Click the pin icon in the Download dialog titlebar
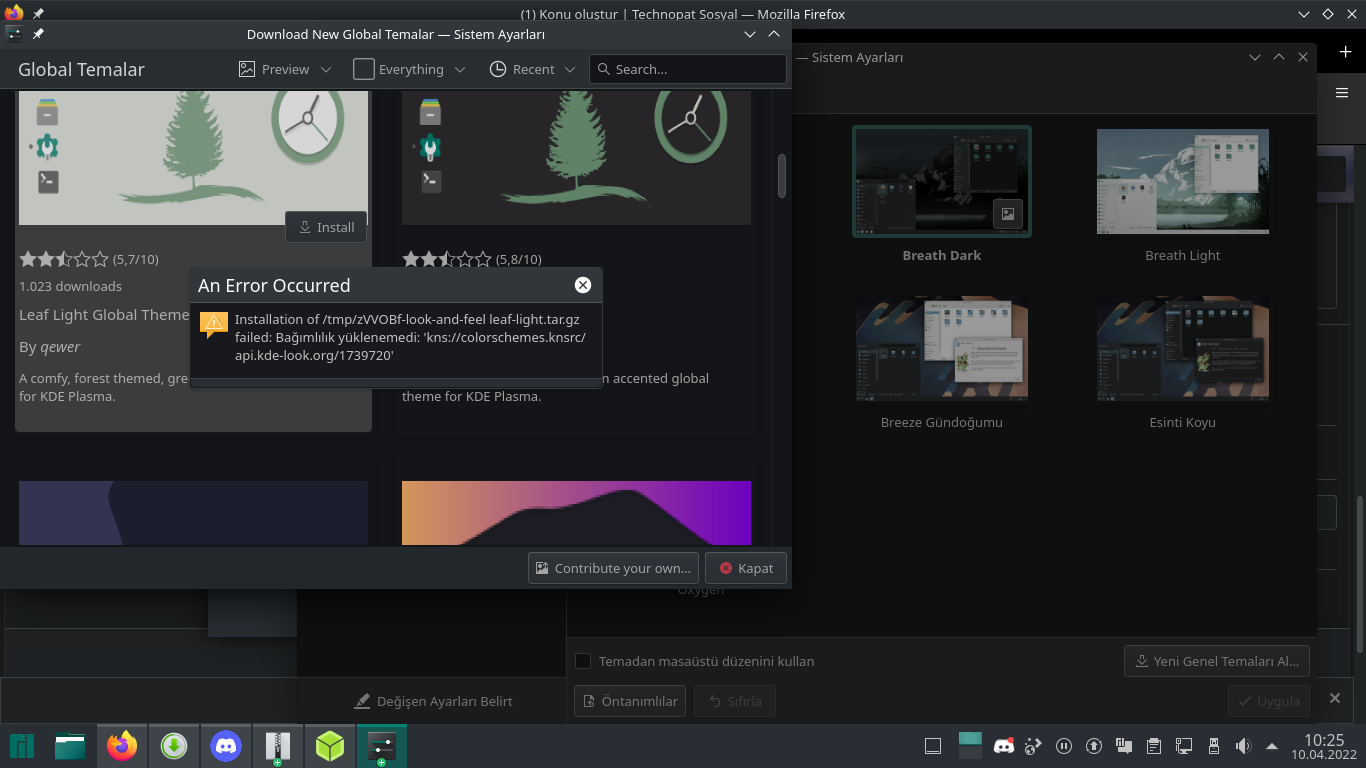 coord(38,34)
